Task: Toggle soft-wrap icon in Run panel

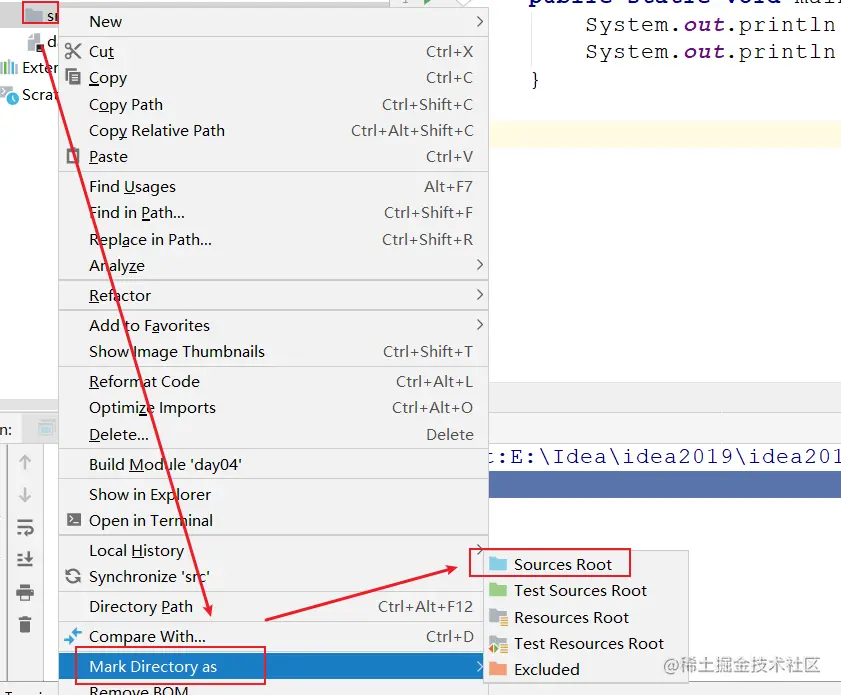Action: [25, 527]
